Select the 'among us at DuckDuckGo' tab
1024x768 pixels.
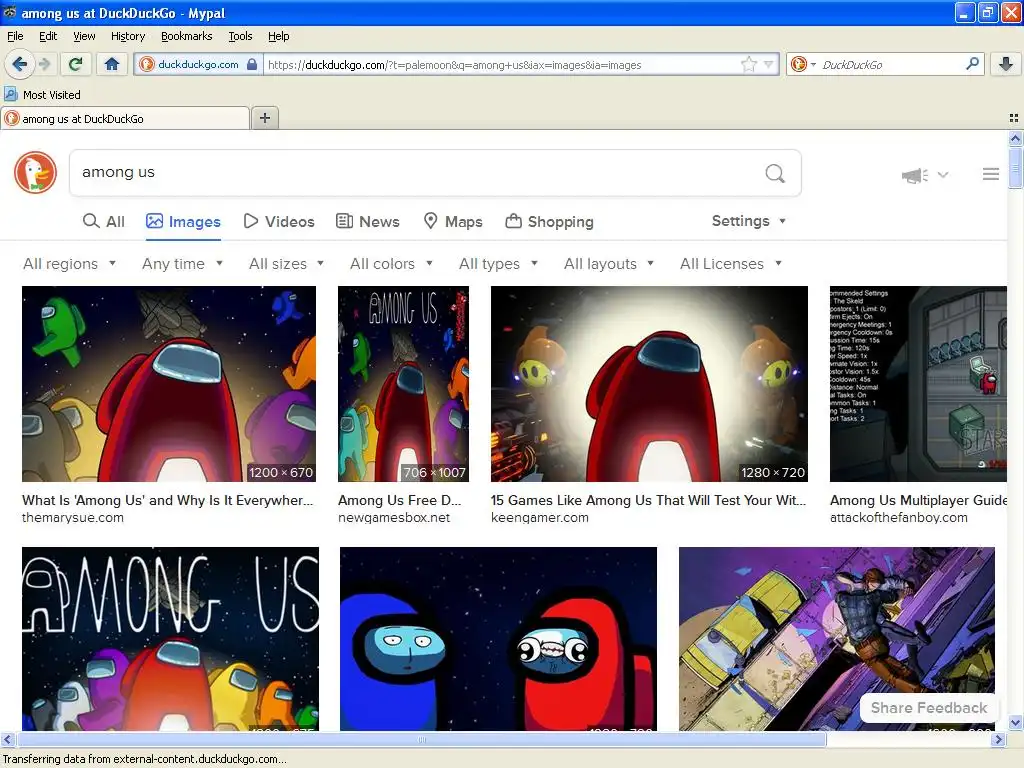click(125, 118)
